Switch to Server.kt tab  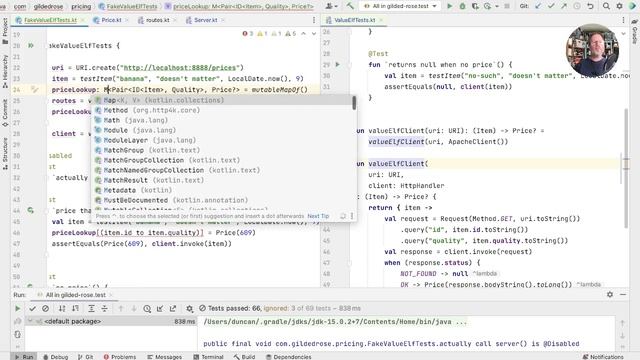[205, 20]
